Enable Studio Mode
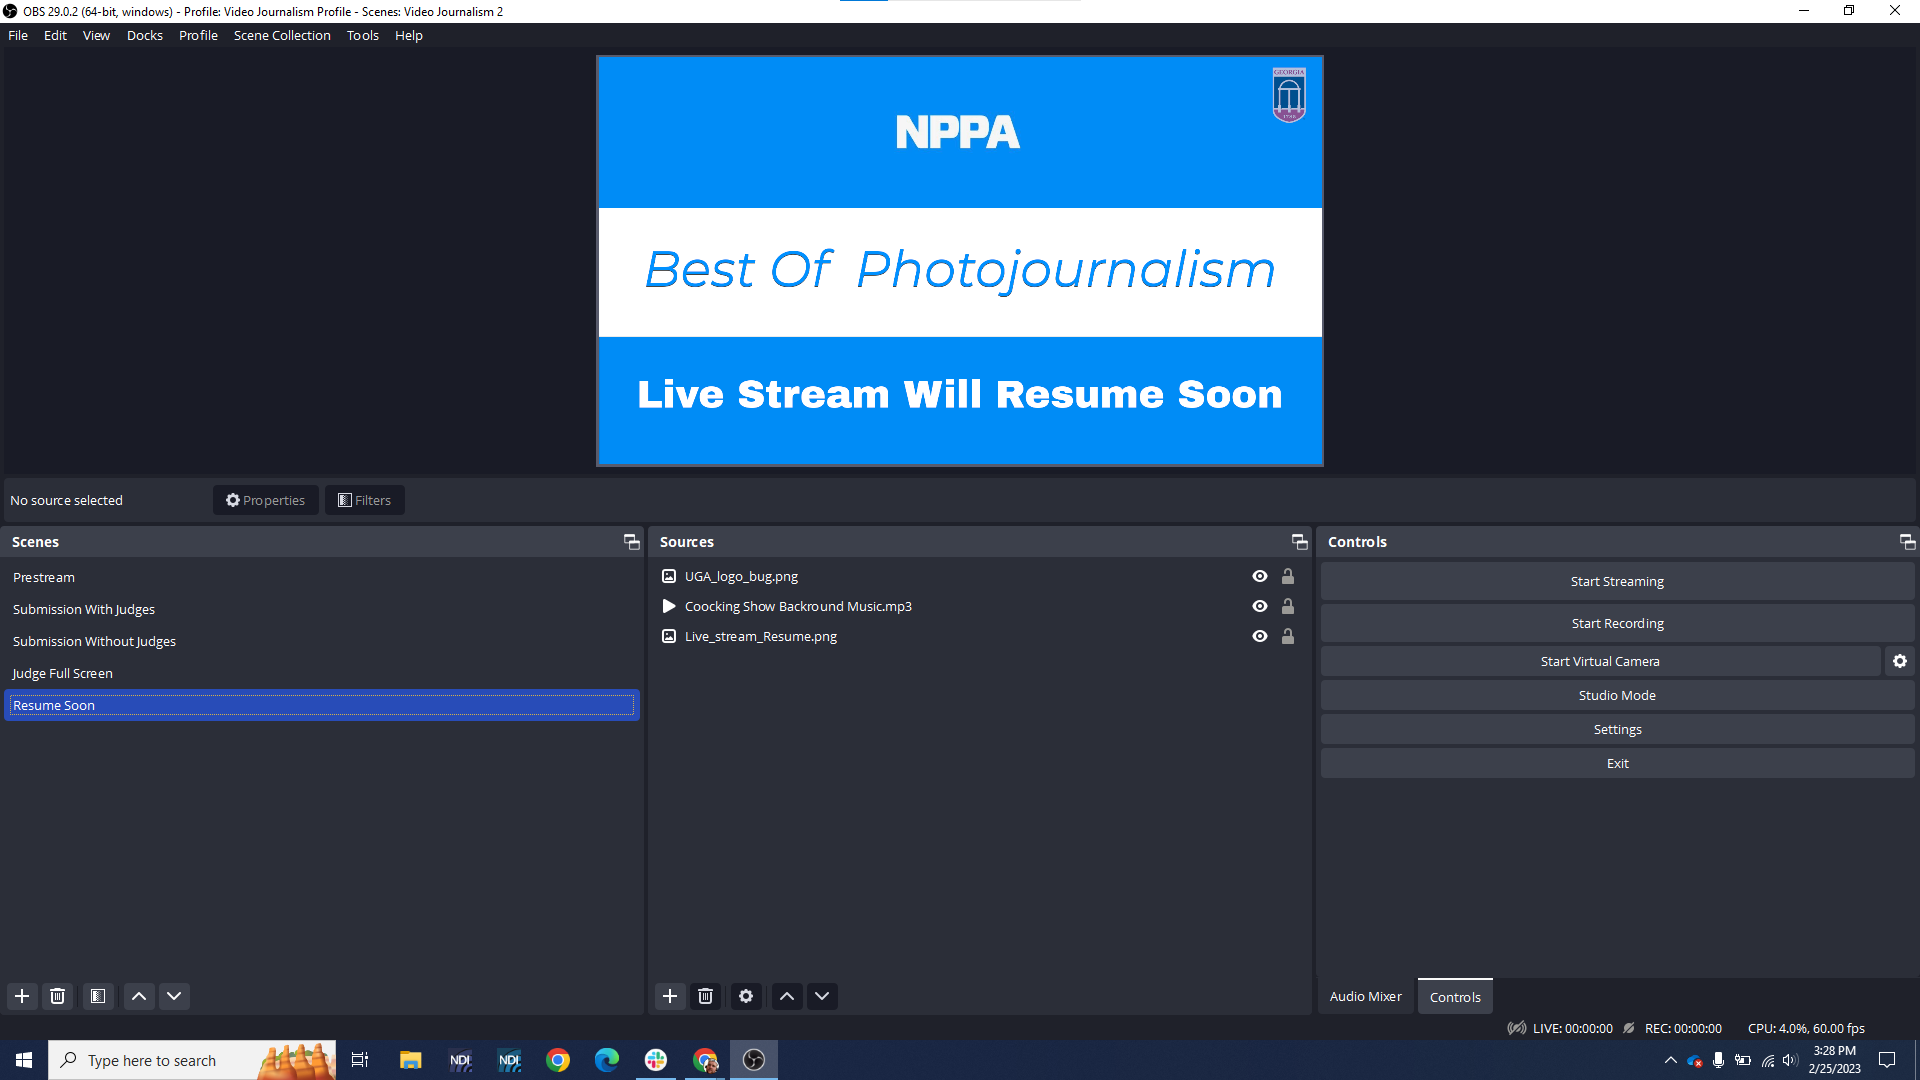 [x=1617, y=695]
